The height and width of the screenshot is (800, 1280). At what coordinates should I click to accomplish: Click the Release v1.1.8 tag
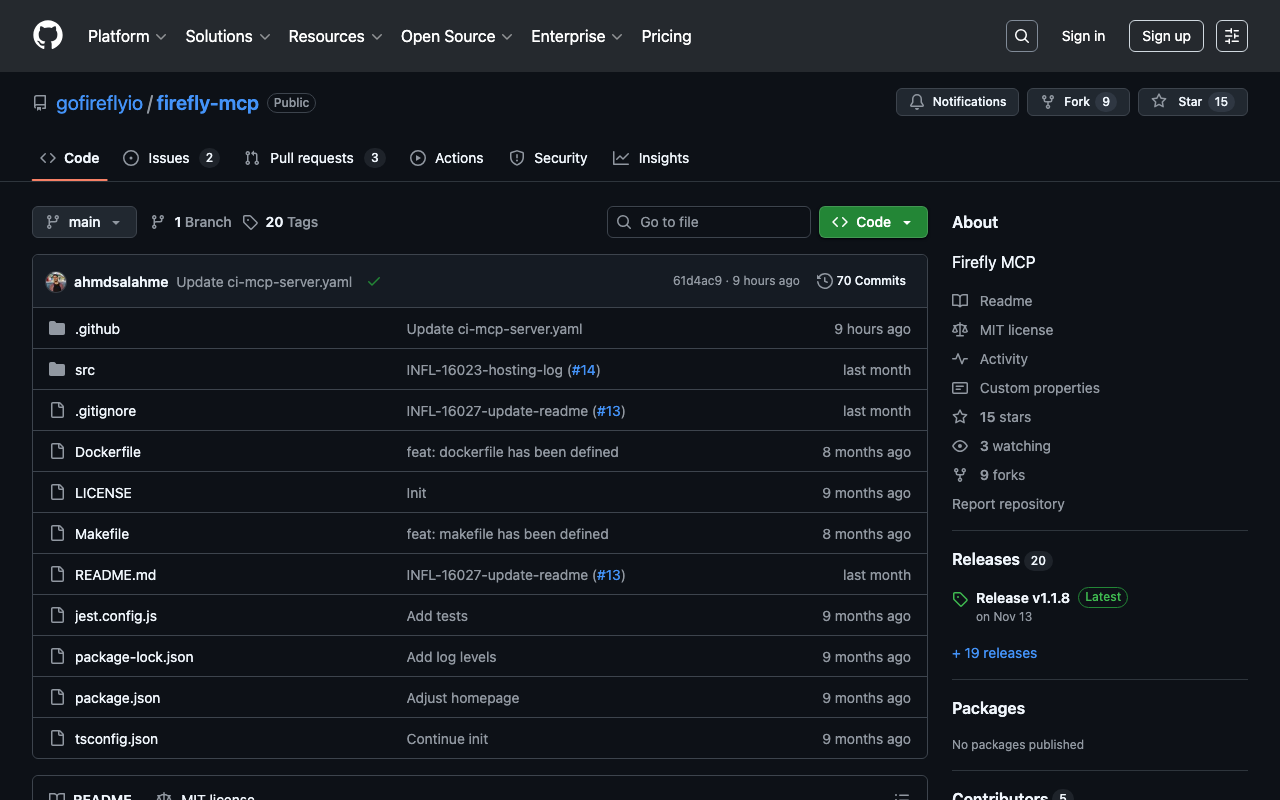tap(1022, 598)
